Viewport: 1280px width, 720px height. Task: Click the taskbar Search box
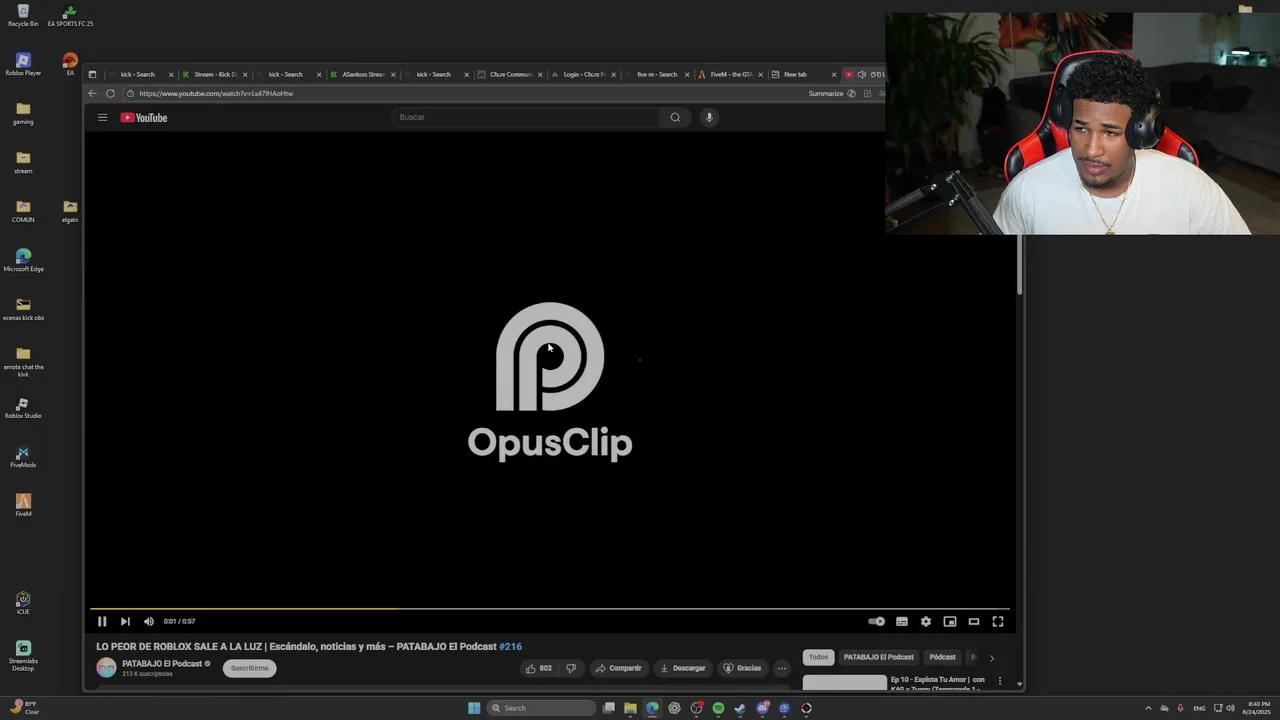(x=542, y=708)
